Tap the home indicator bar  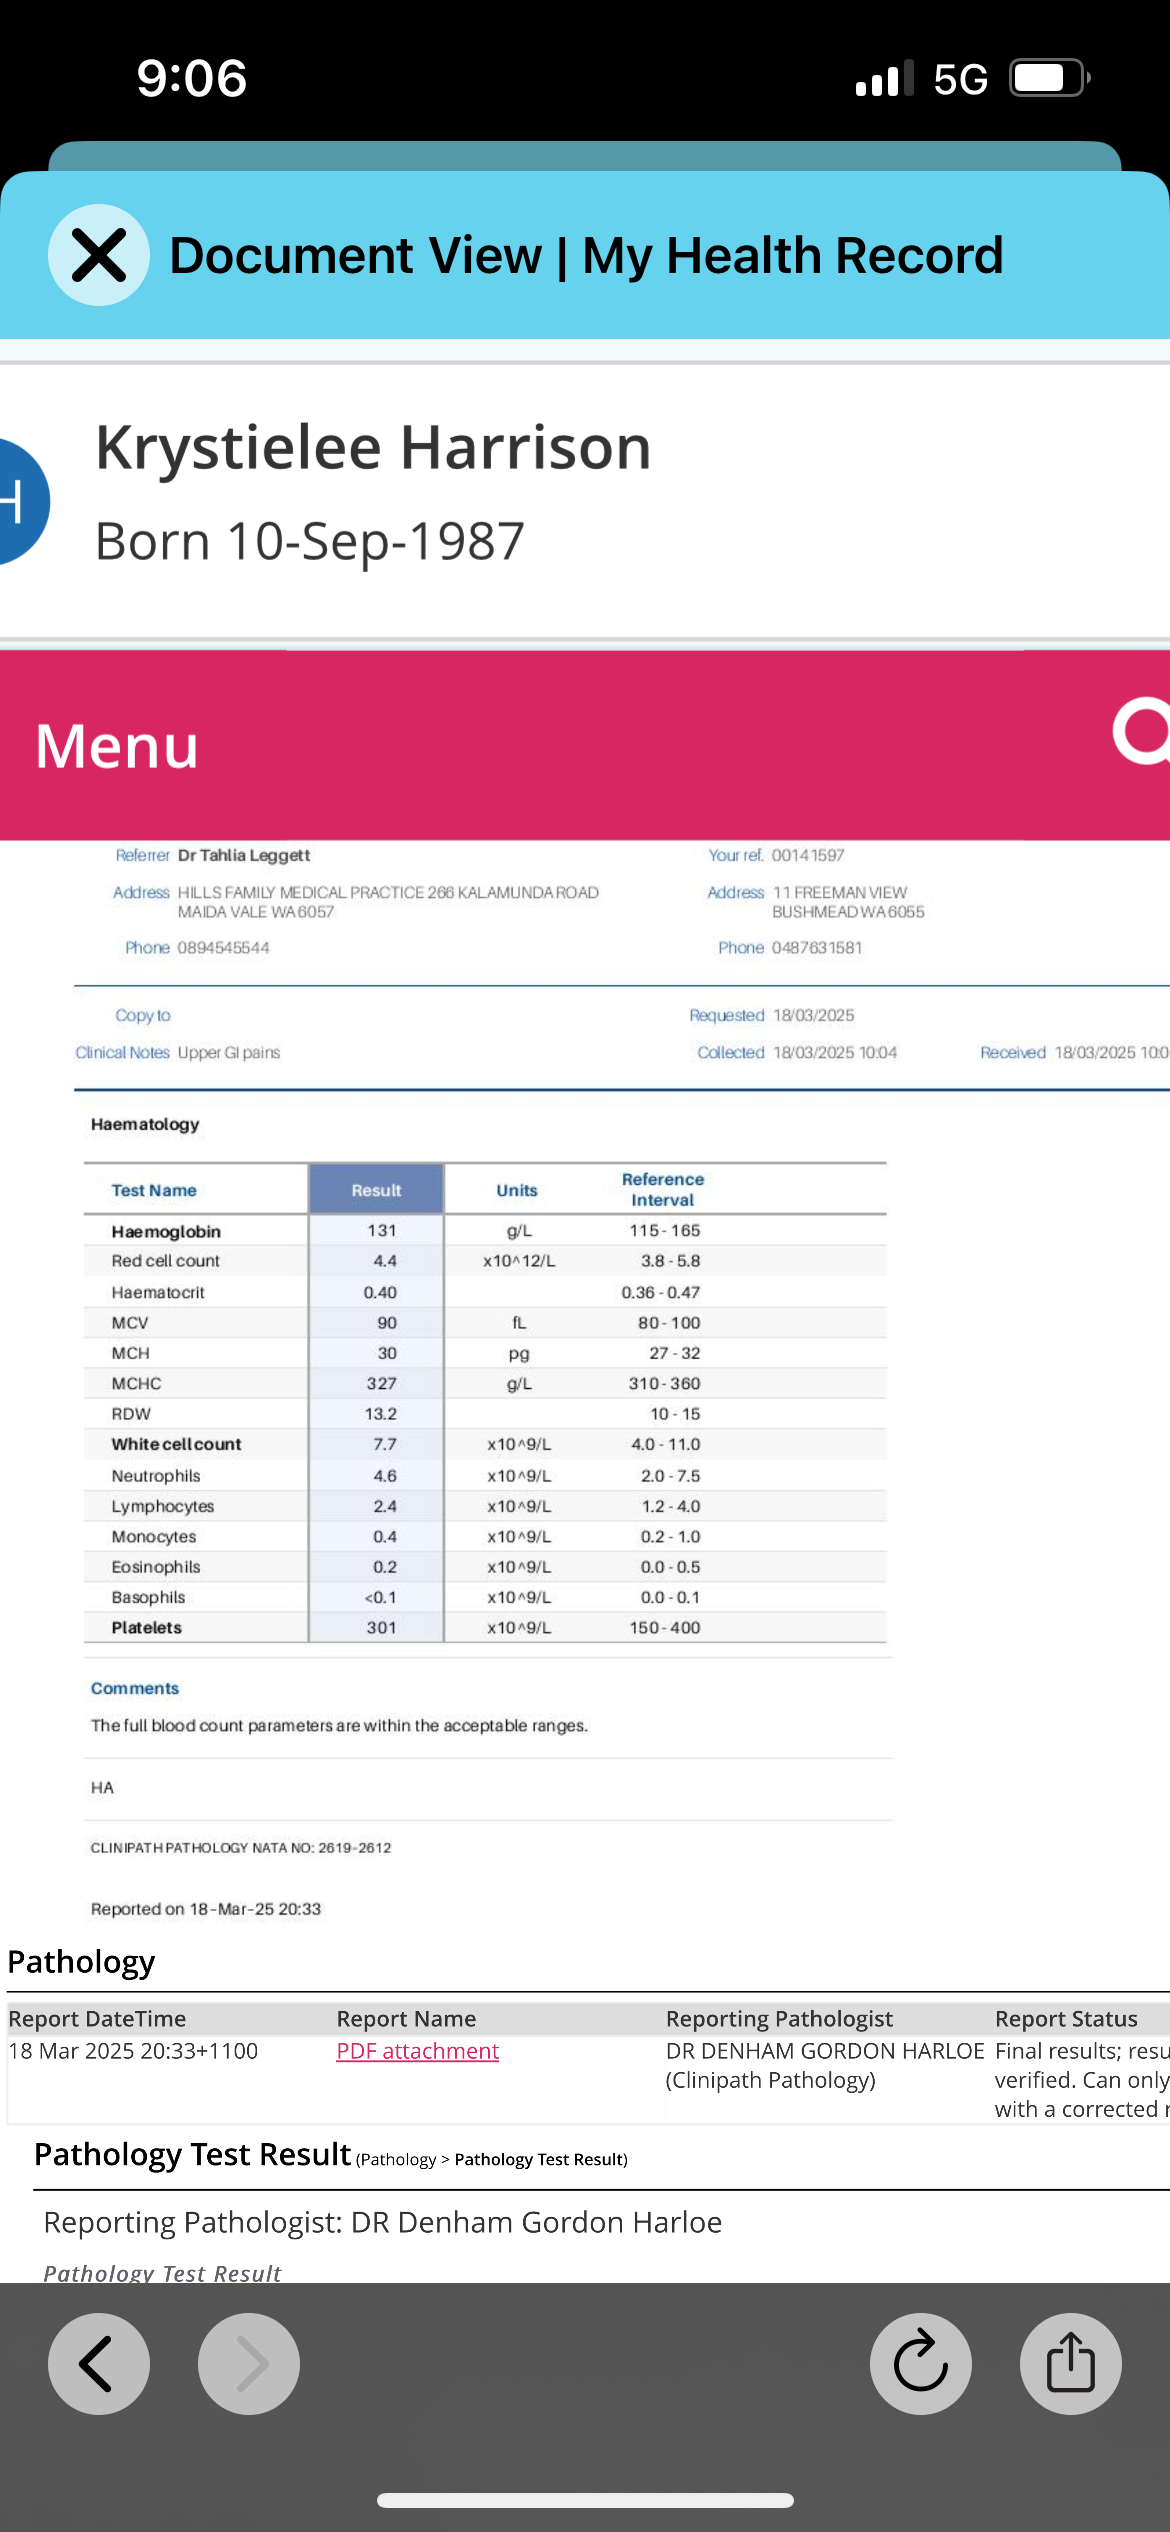pos(585,2500)
